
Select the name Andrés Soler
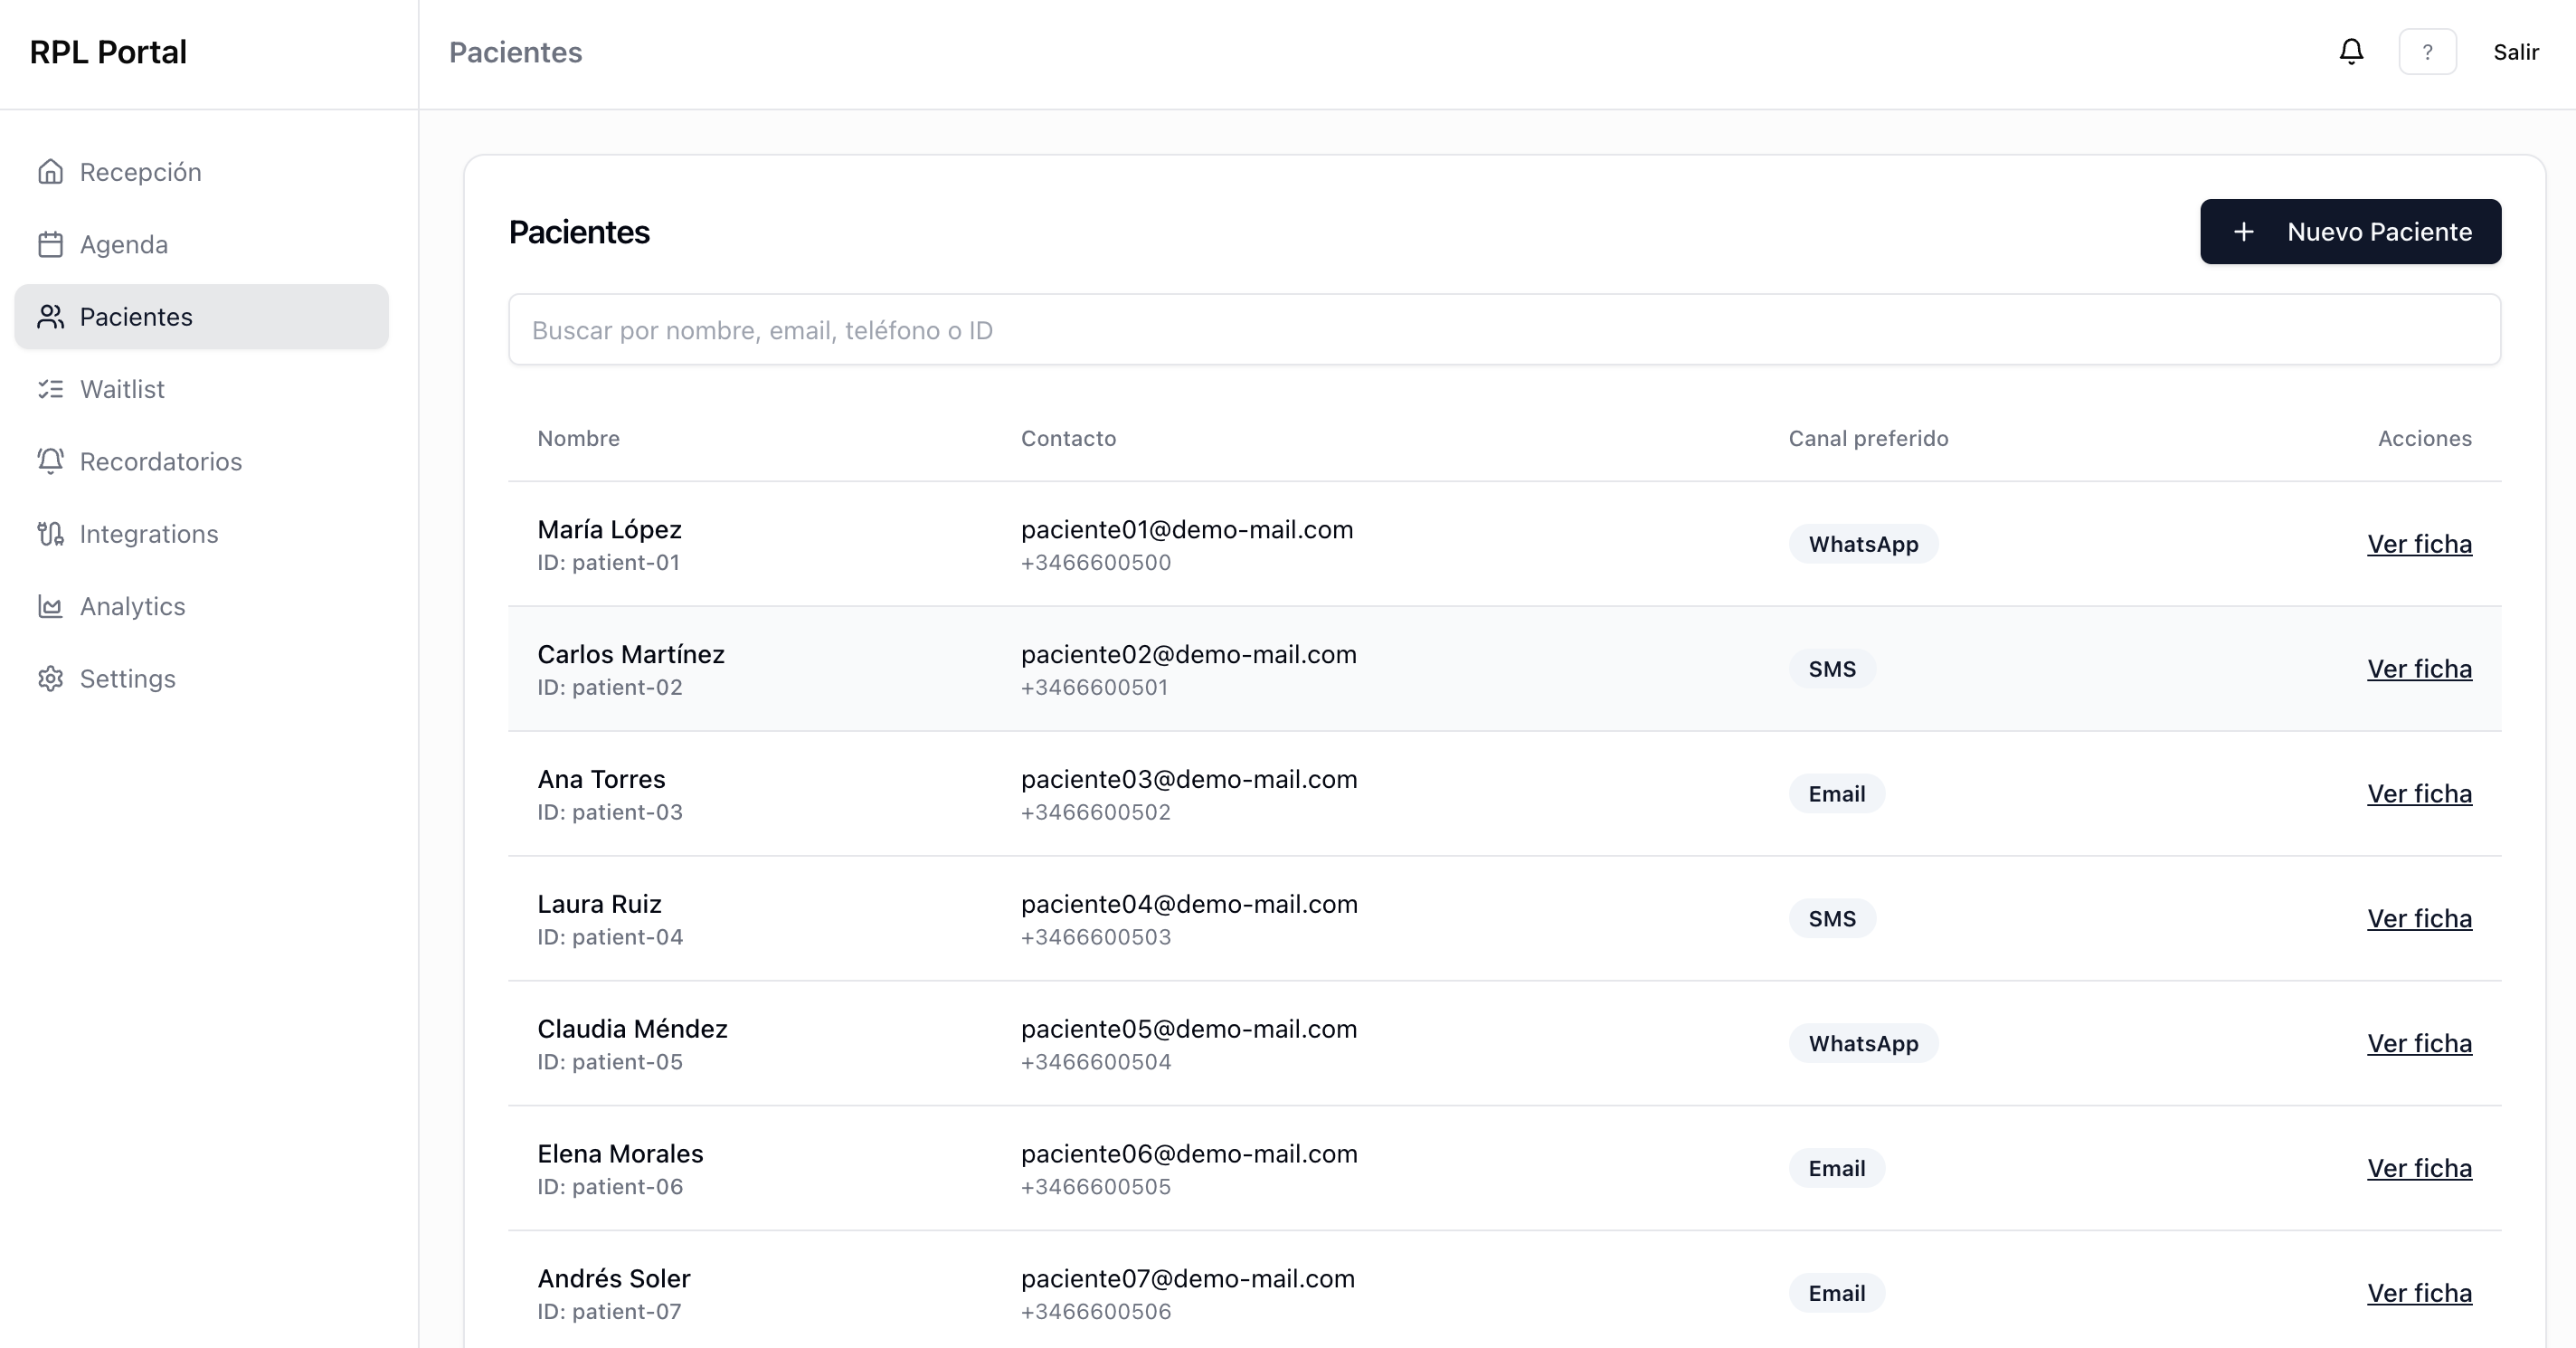[x=613, y=1279]
